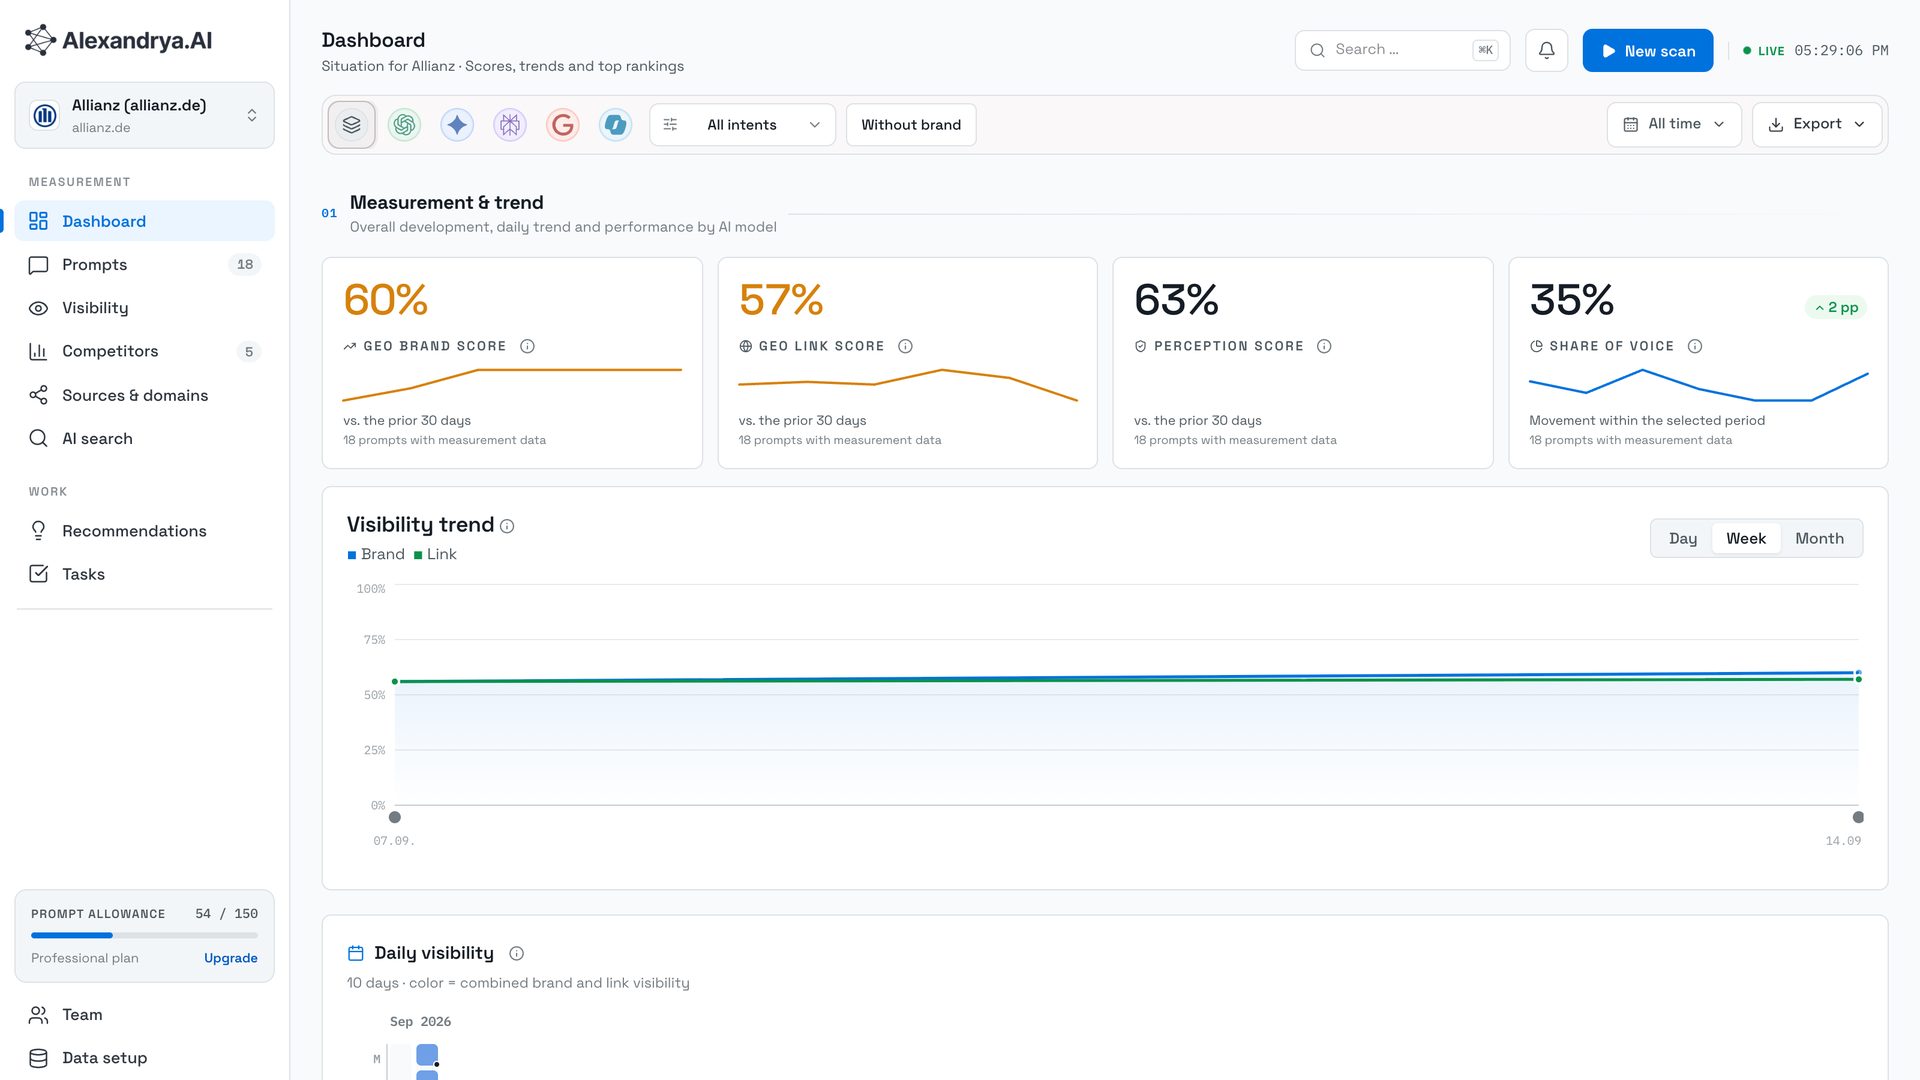Show Daily visibility info tooltip

click(516, 954)
